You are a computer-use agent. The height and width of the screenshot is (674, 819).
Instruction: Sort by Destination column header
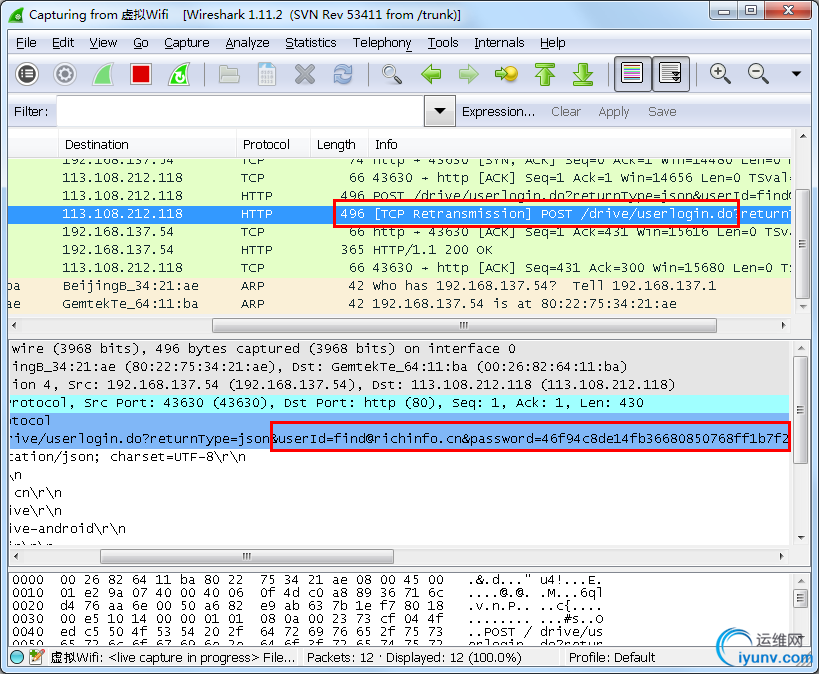coord(147,145)
